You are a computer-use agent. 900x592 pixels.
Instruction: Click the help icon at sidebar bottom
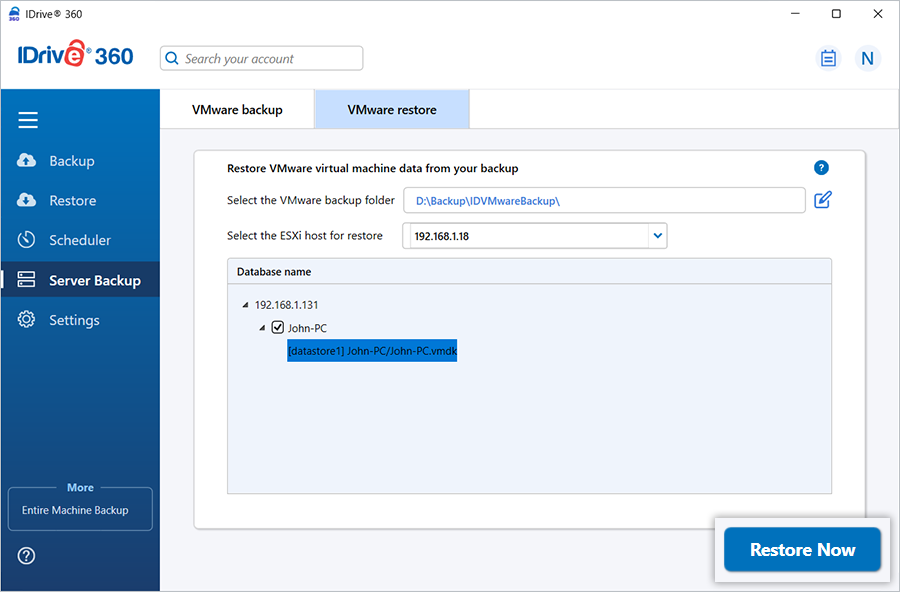(x=27, y=556)
